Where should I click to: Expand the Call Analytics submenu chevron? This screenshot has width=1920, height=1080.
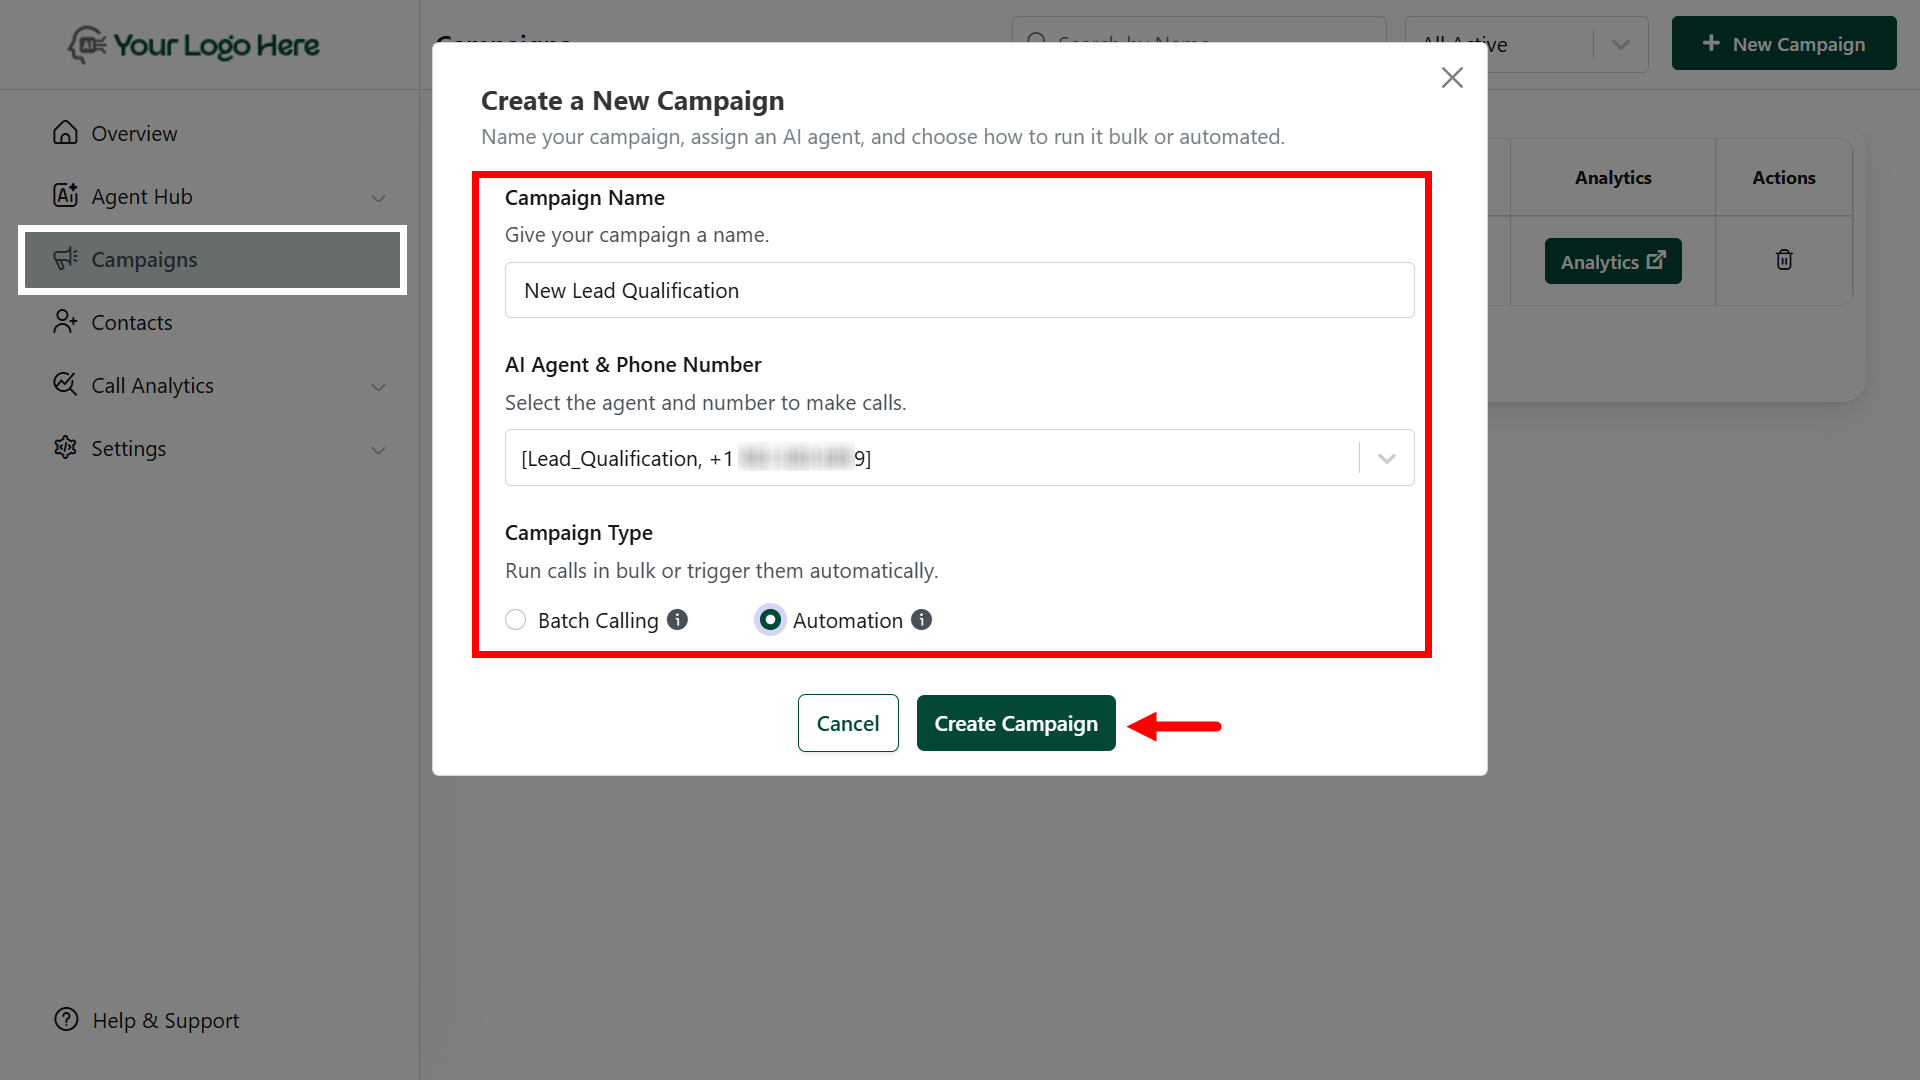(378, 387)
